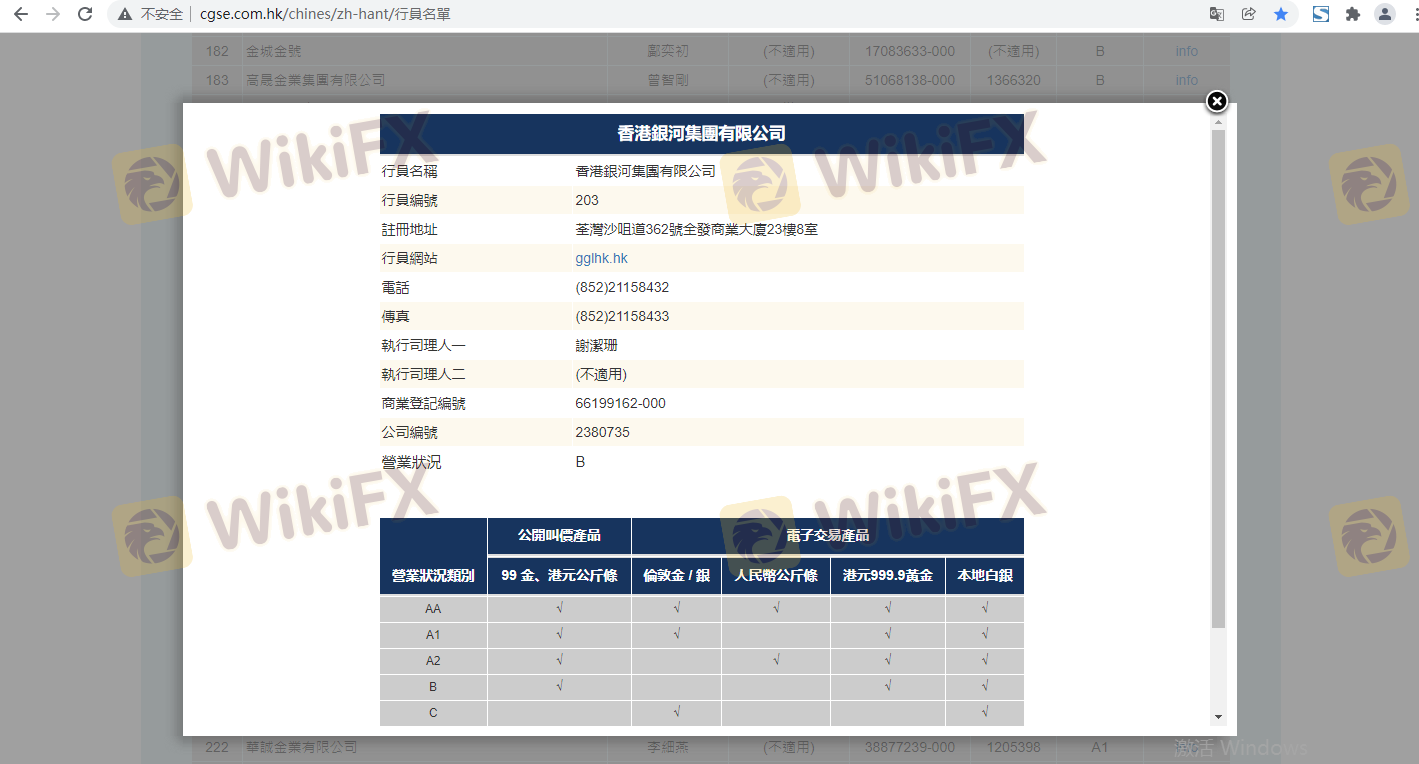Click the 電子交易產品 table header

tap(827, 536)
